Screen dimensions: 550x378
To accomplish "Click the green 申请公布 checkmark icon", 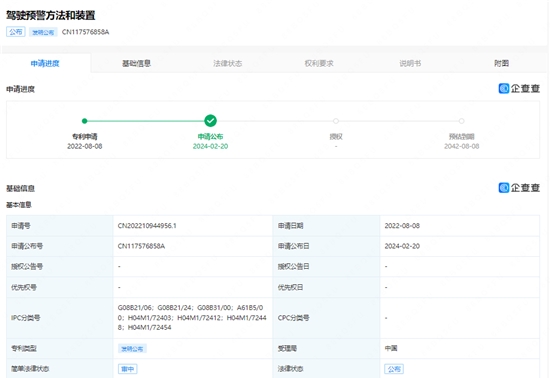I will point(210,121).
